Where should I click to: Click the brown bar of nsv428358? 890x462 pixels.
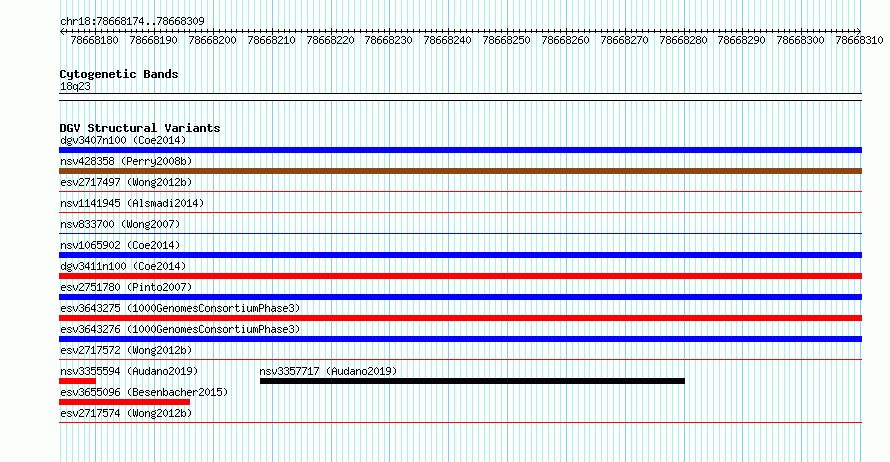460,171
